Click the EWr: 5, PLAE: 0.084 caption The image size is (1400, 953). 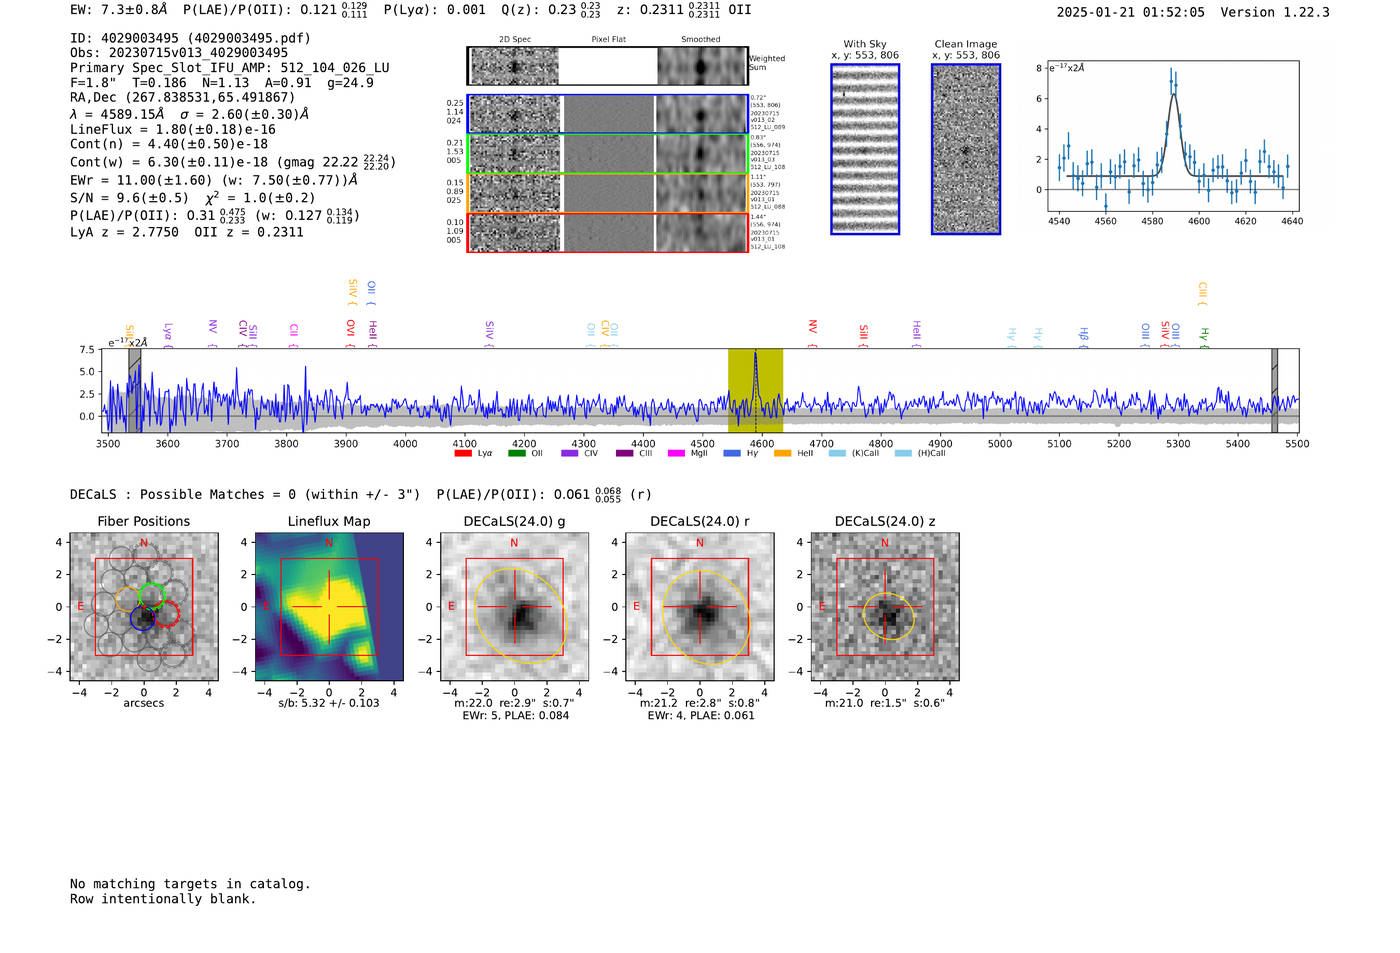(x=517, y=716)
